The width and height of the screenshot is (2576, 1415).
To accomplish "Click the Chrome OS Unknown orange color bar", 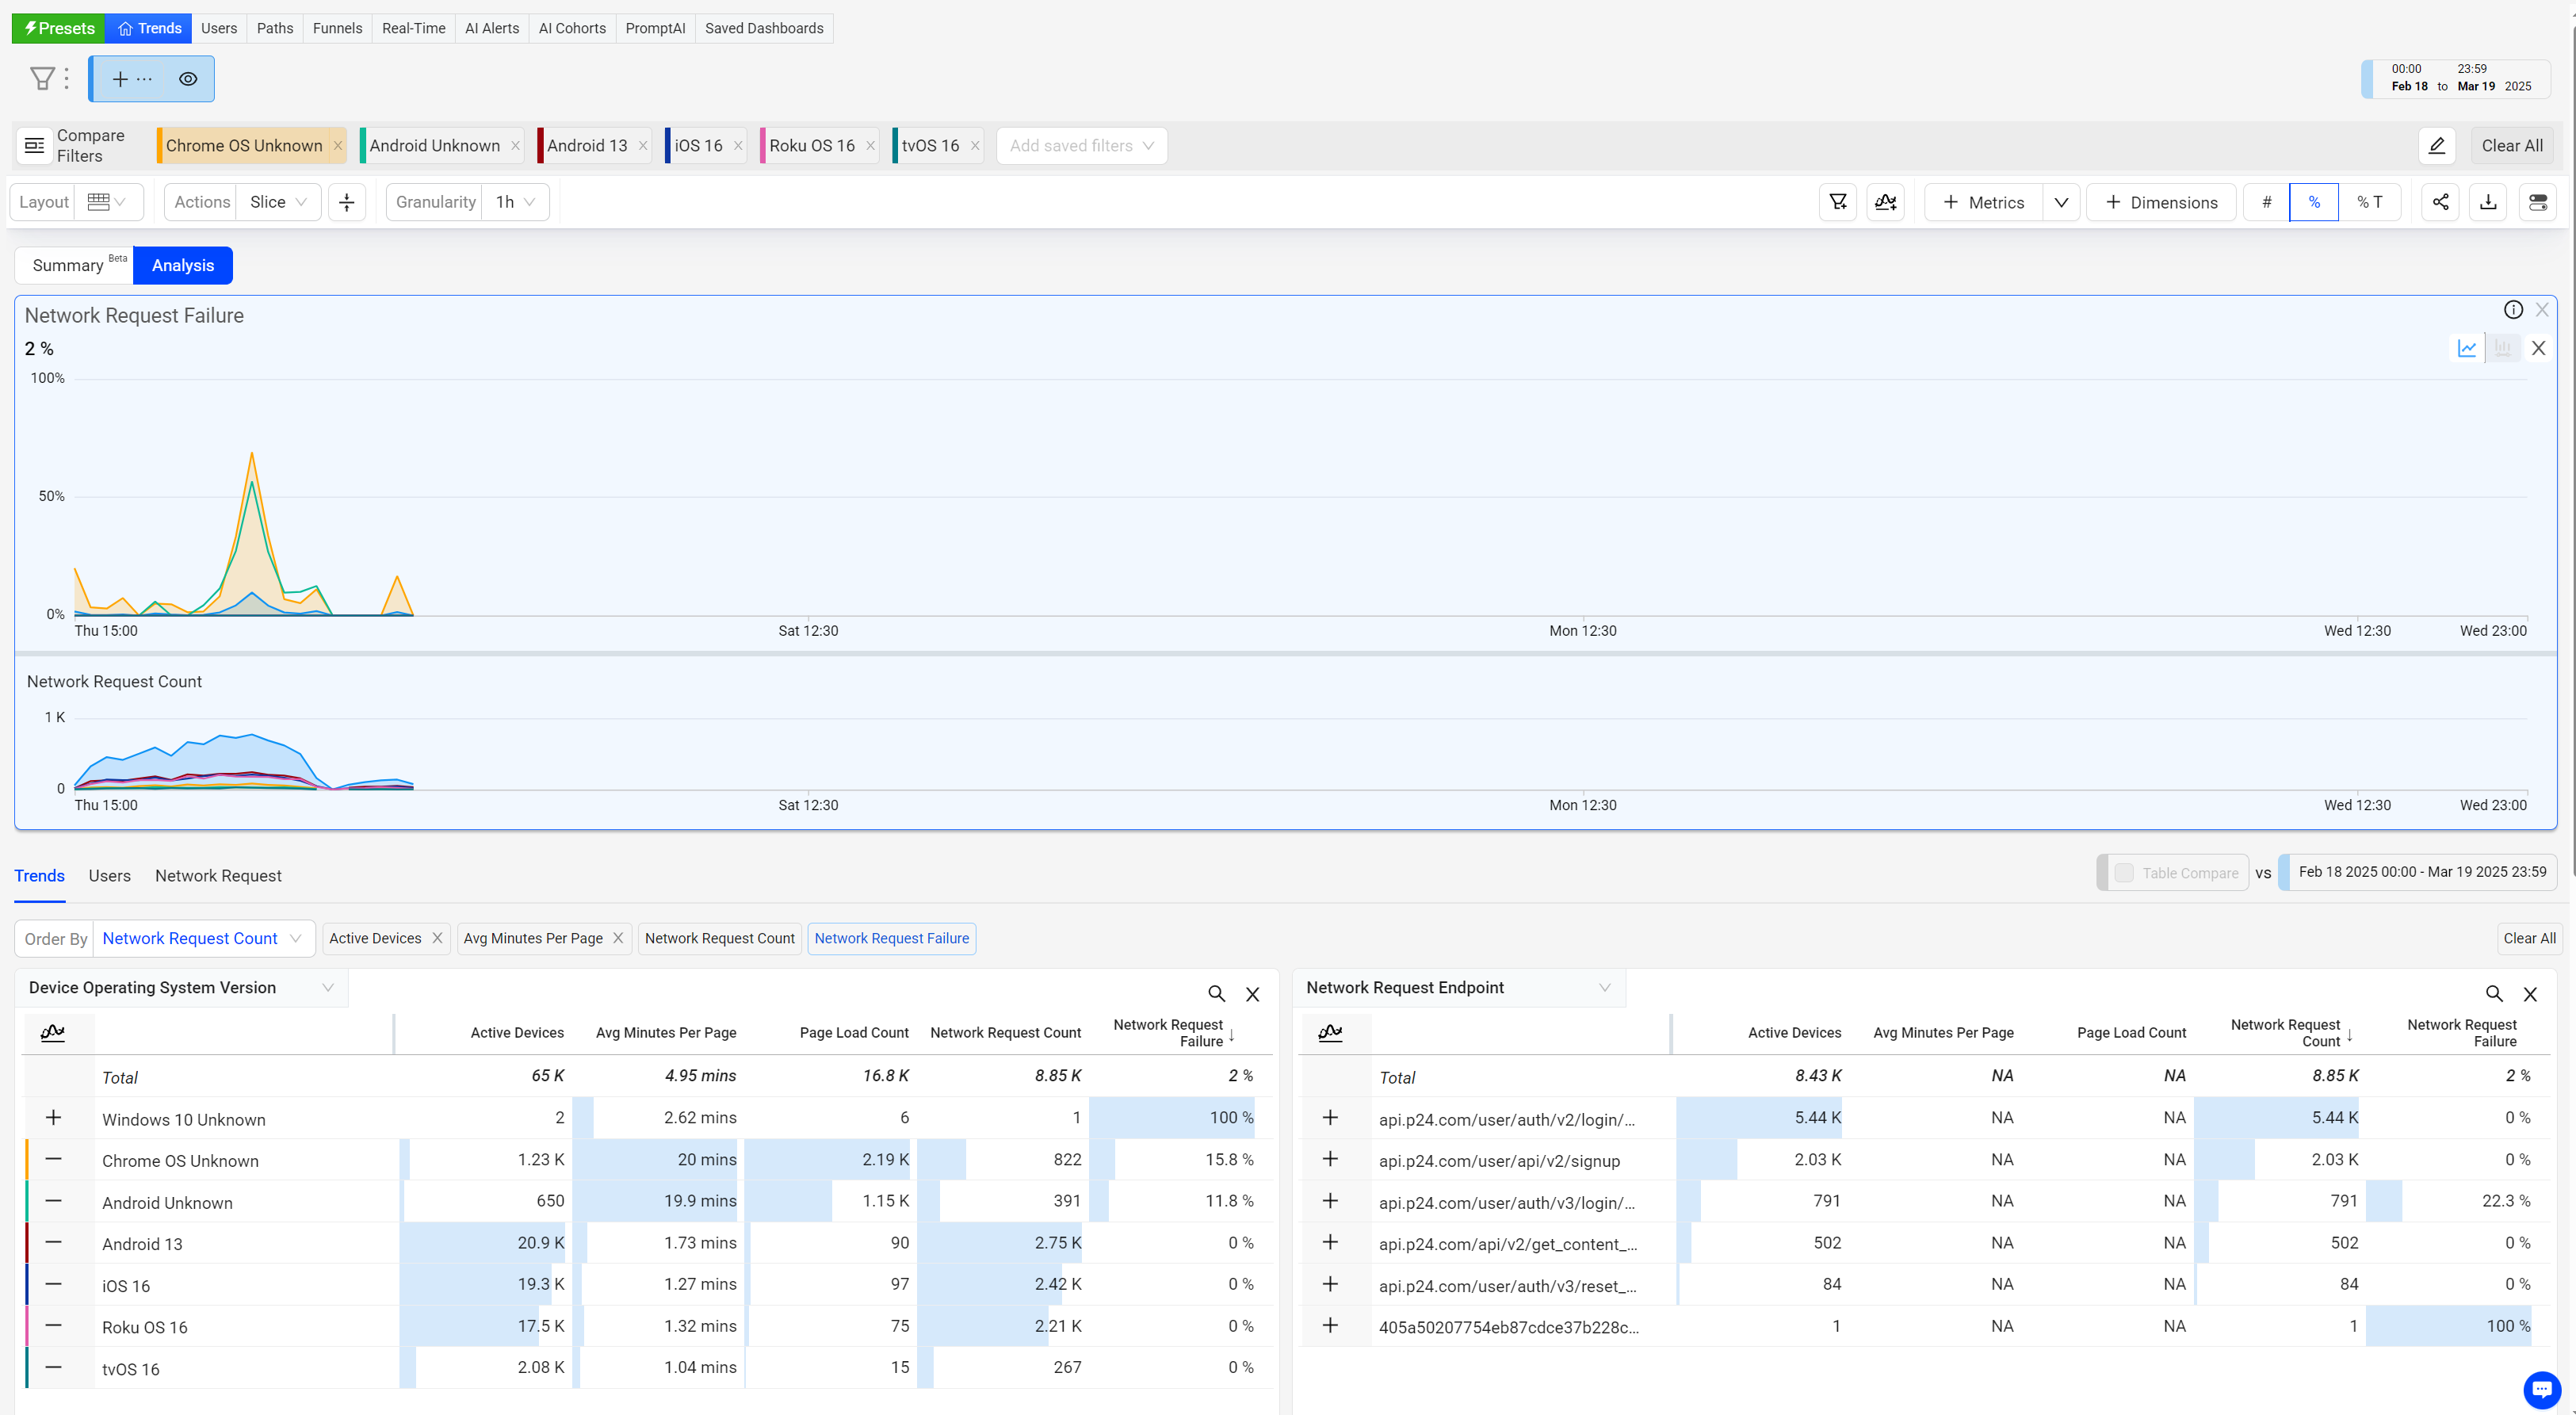I will click(x=160, y=146).
